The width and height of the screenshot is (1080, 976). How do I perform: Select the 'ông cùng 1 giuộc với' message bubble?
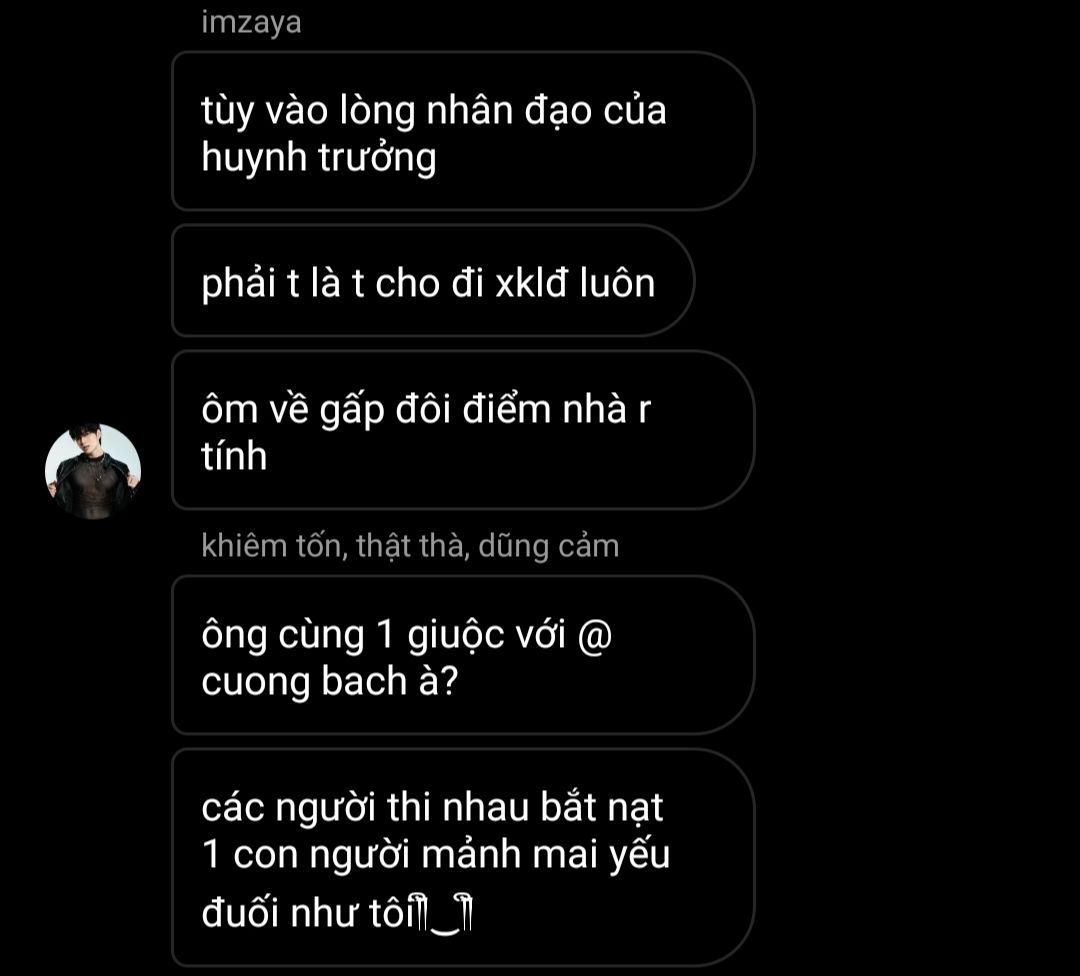pos(463,655)
